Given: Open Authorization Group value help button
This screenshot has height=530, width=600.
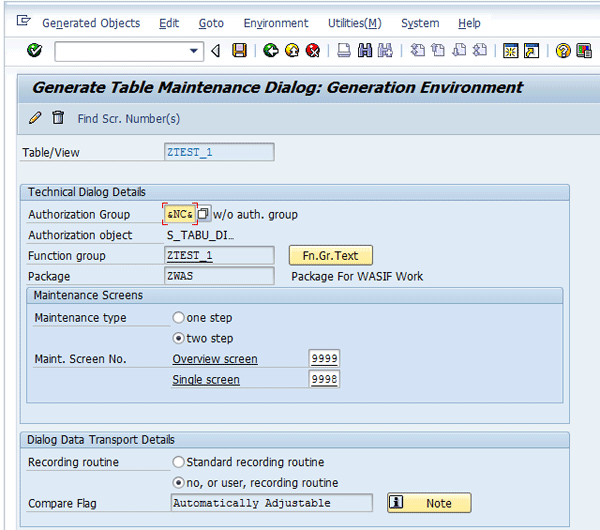Looking at the screenshot, I should pos(203,214).
